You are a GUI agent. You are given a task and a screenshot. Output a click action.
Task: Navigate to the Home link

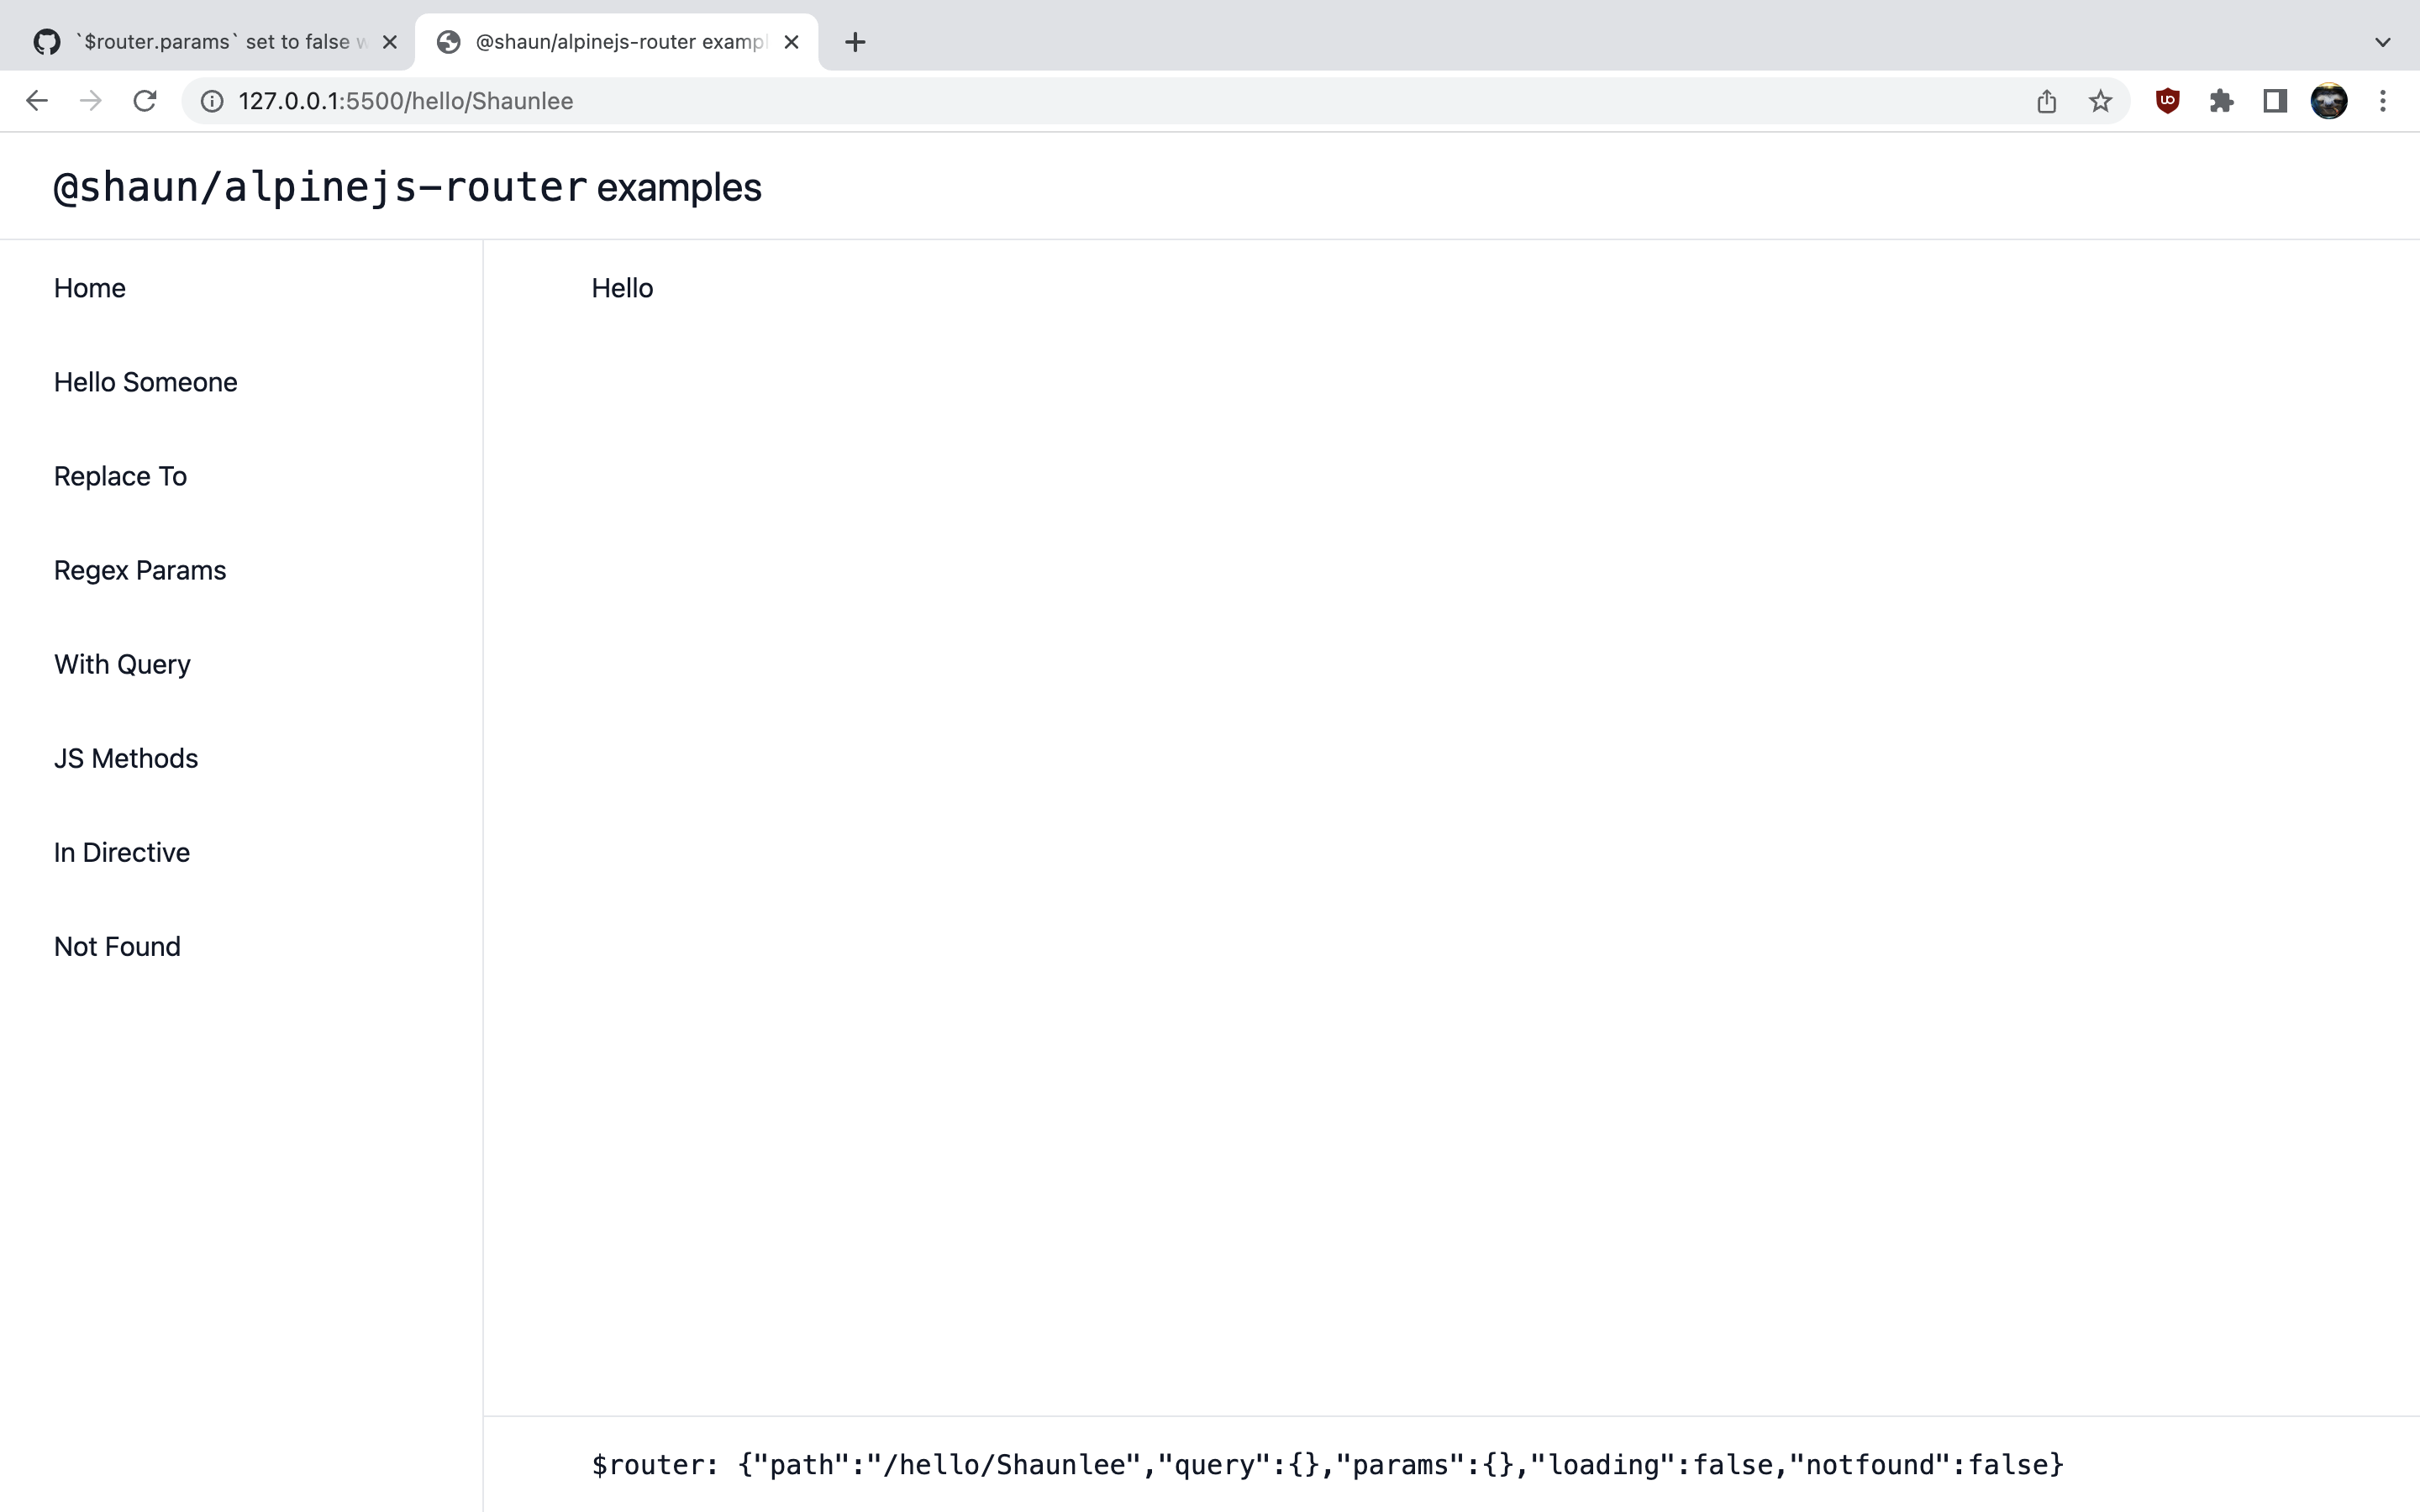89,288
